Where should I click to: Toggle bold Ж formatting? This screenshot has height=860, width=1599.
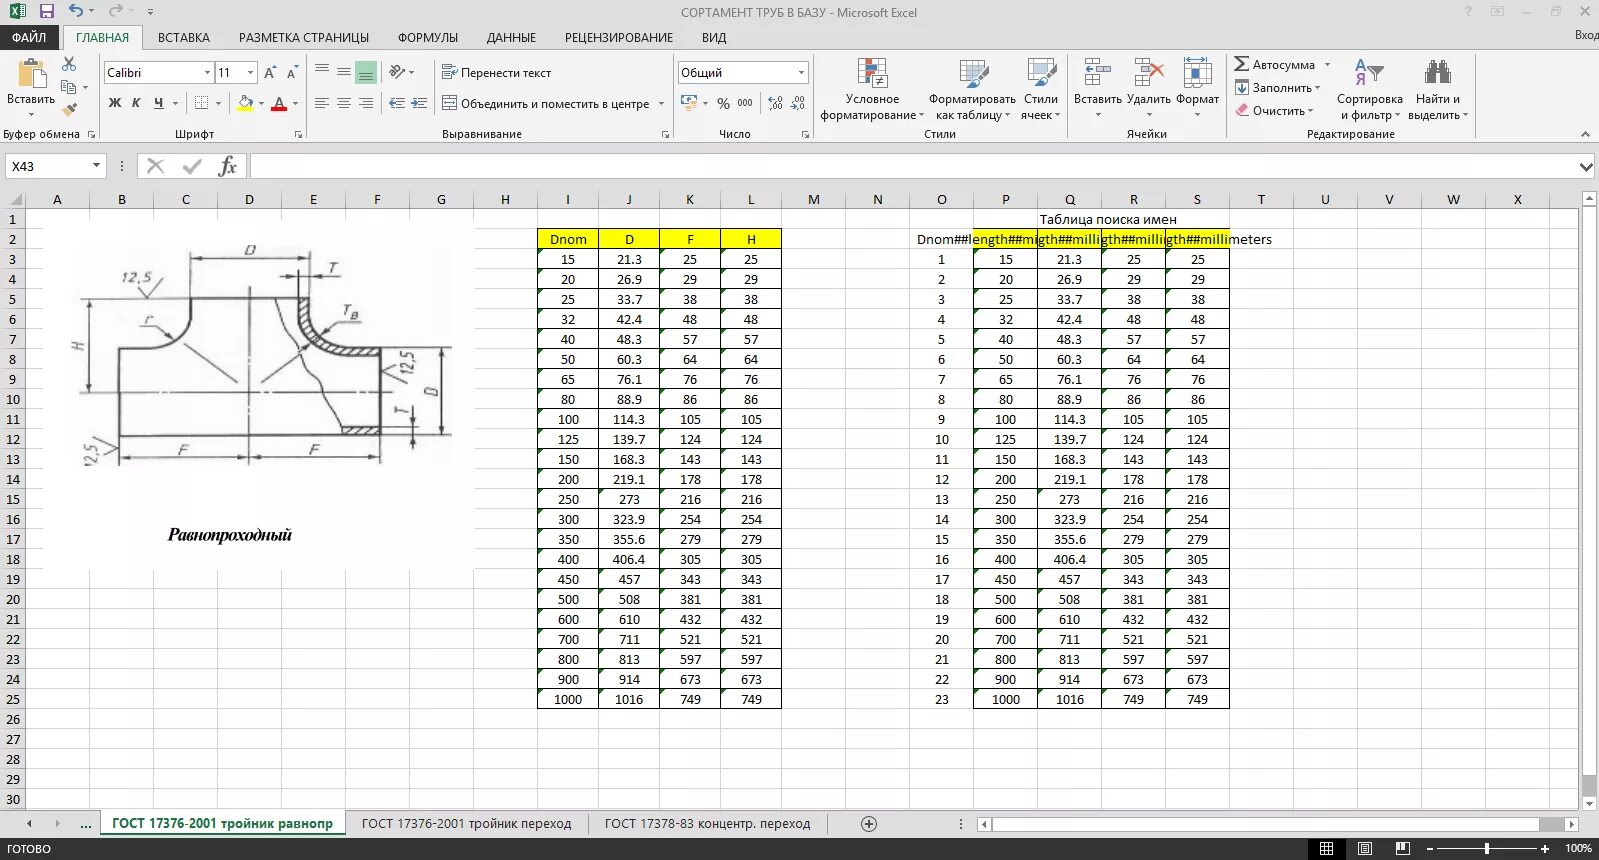tap(115, 103)
